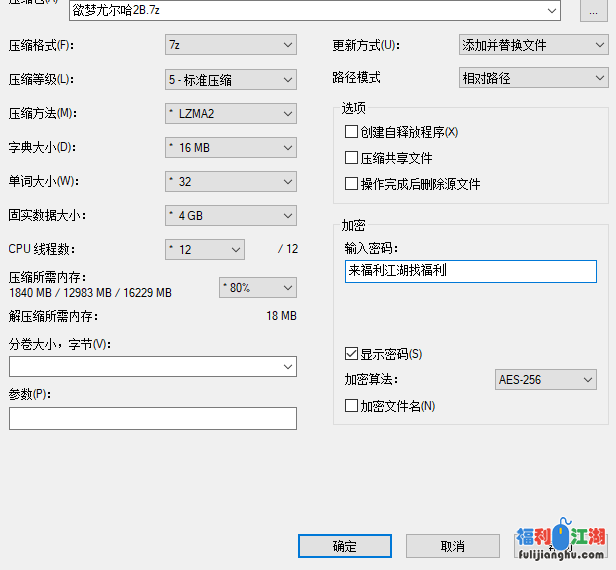Toggle 操作完成后删除源文件 checkbox
616x570 pixels.
tap(351, 184)
